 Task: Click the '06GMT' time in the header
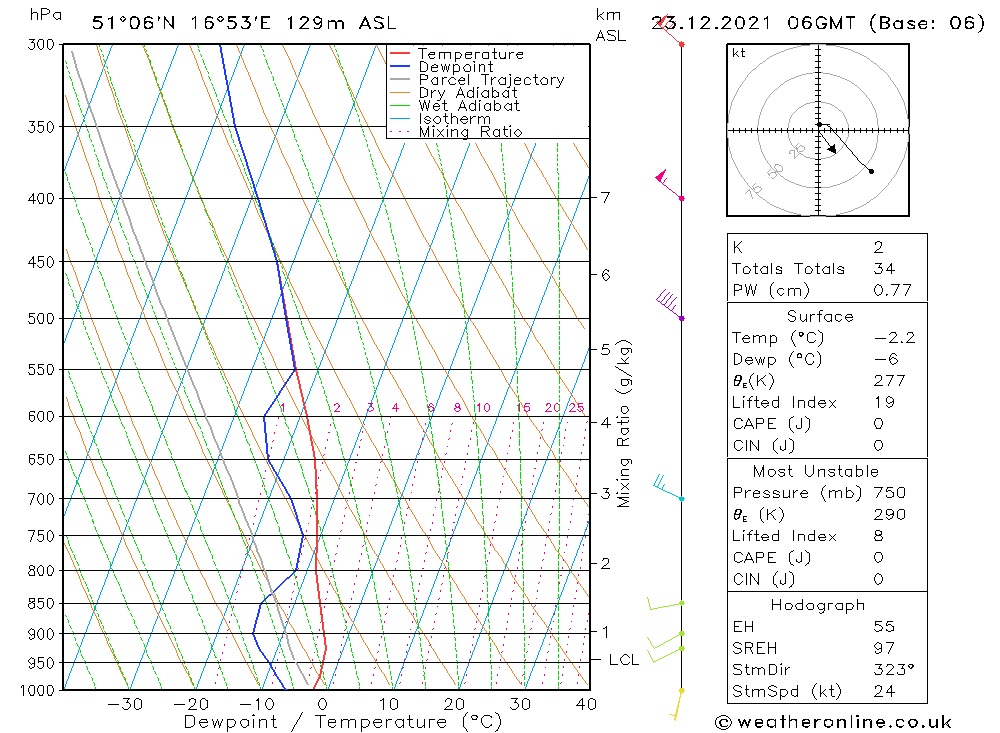click(821, 23)
